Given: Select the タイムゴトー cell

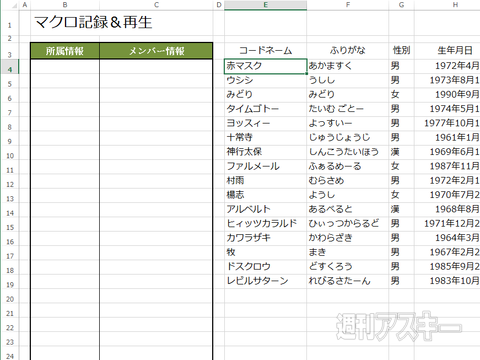Looking at the screenshot, I should 265,109.
